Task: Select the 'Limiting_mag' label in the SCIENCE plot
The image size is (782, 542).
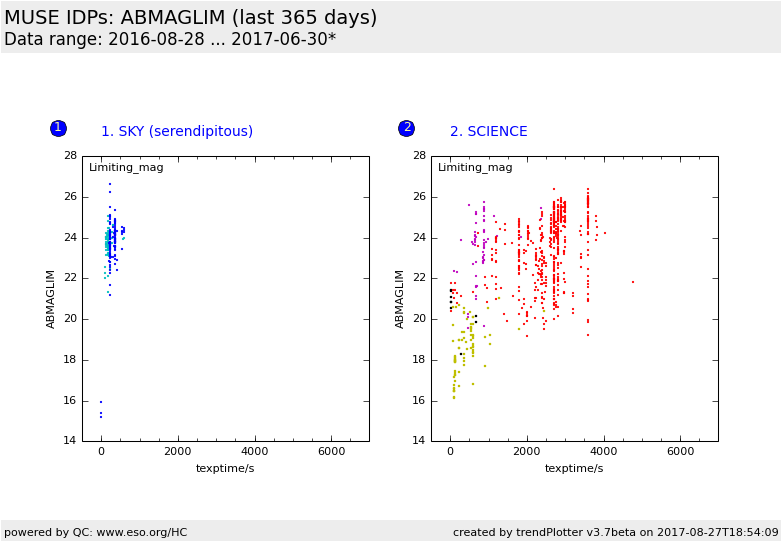Action: point(475,167)
